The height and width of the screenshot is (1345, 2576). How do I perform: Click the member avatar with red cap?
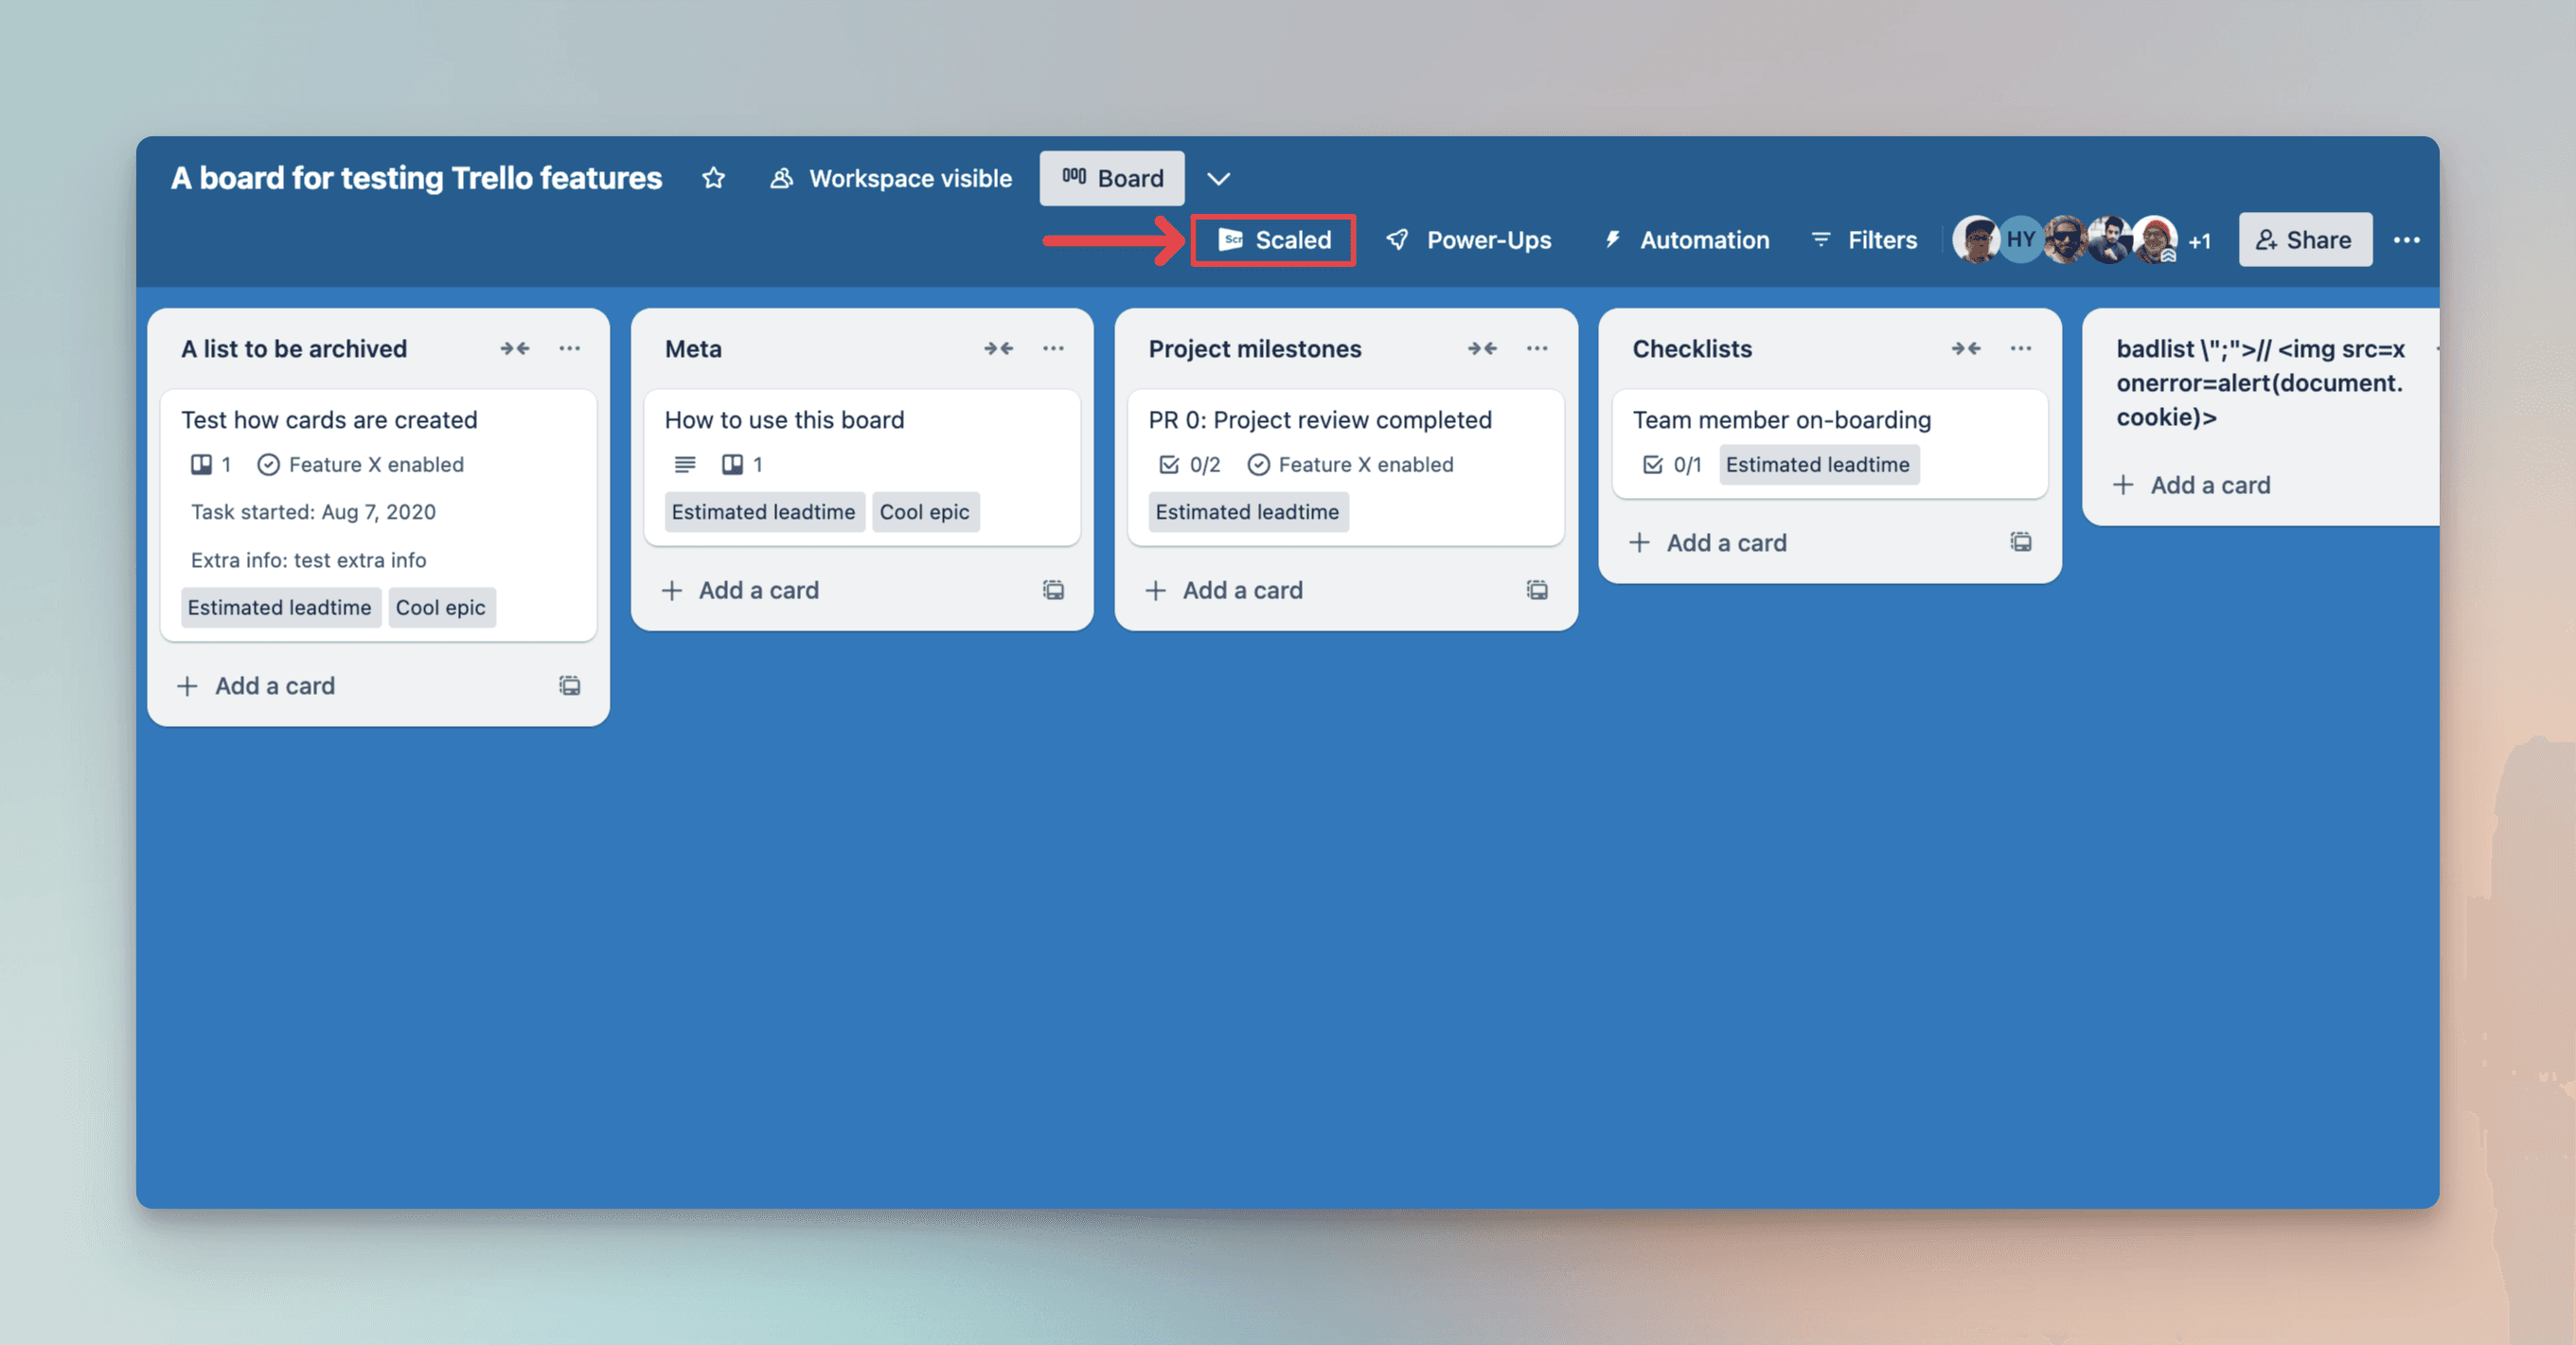point(2156,240)
